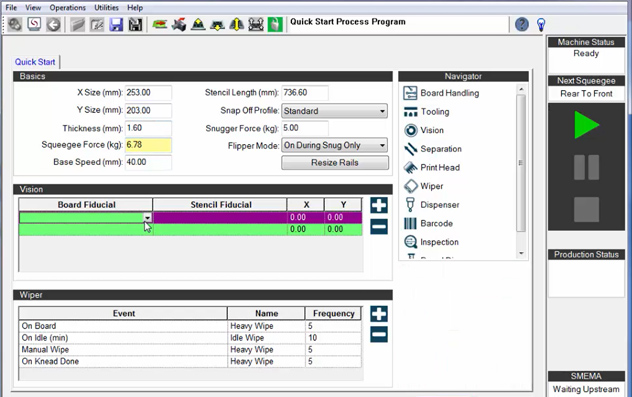
Task: Click the Base Speed input field
Action: tap(148, 162)
